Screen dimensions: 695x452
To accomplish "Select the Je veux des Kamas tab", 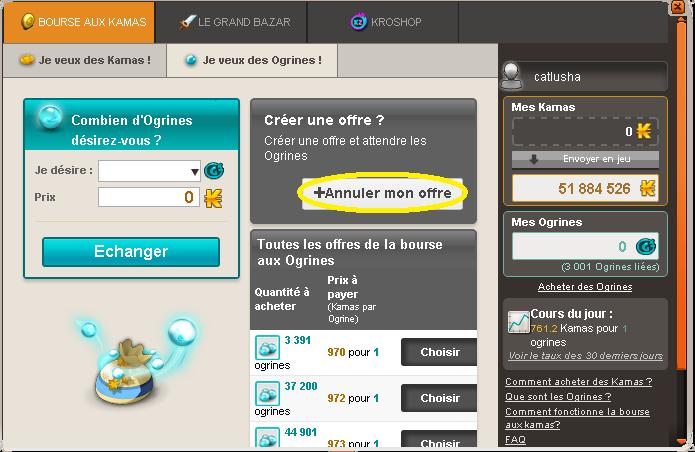I will 85,60.
